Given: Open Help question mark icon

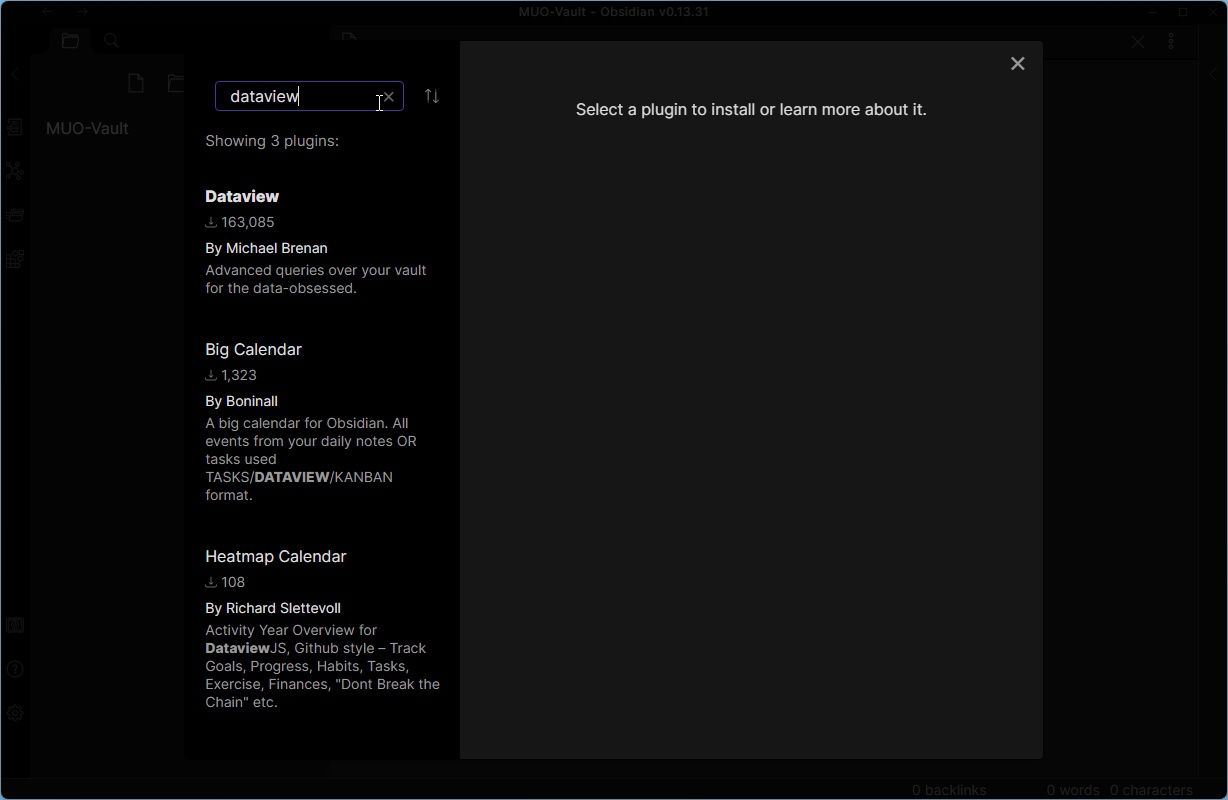Looking at the screenshot, I should pos(14,669).
